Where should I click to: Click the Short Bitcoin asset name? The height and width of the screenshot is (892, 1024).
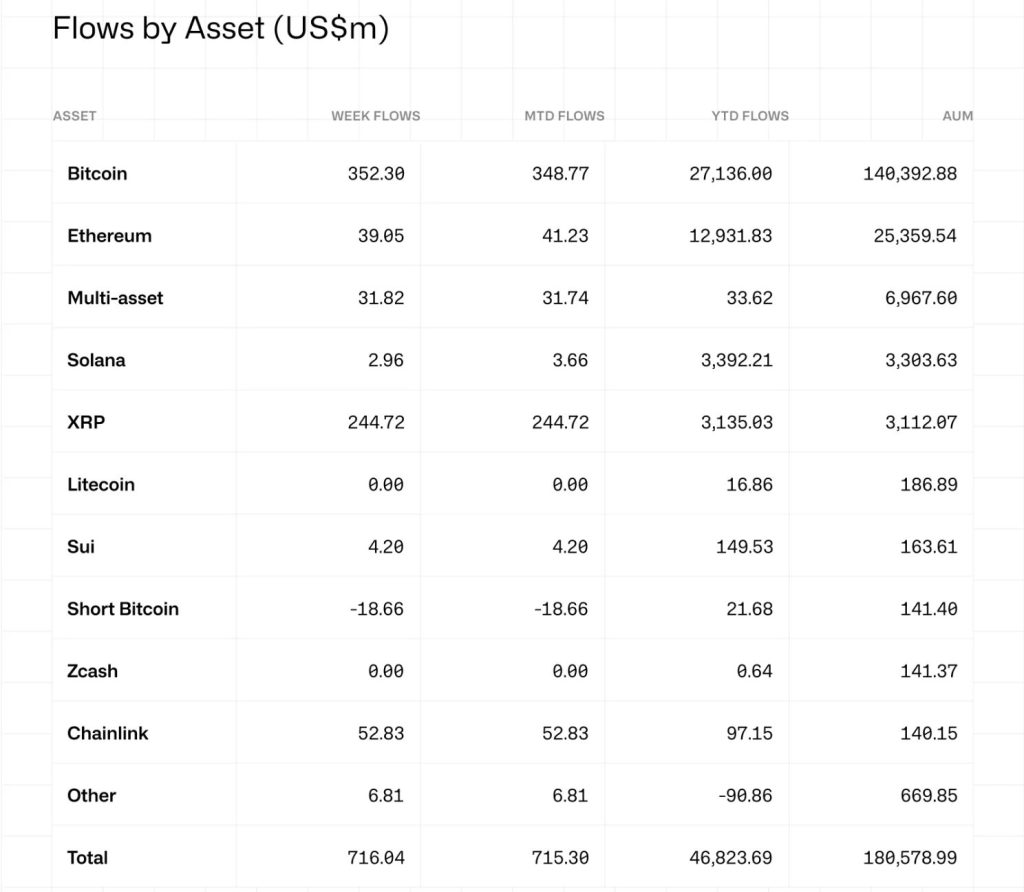point(123,609)
